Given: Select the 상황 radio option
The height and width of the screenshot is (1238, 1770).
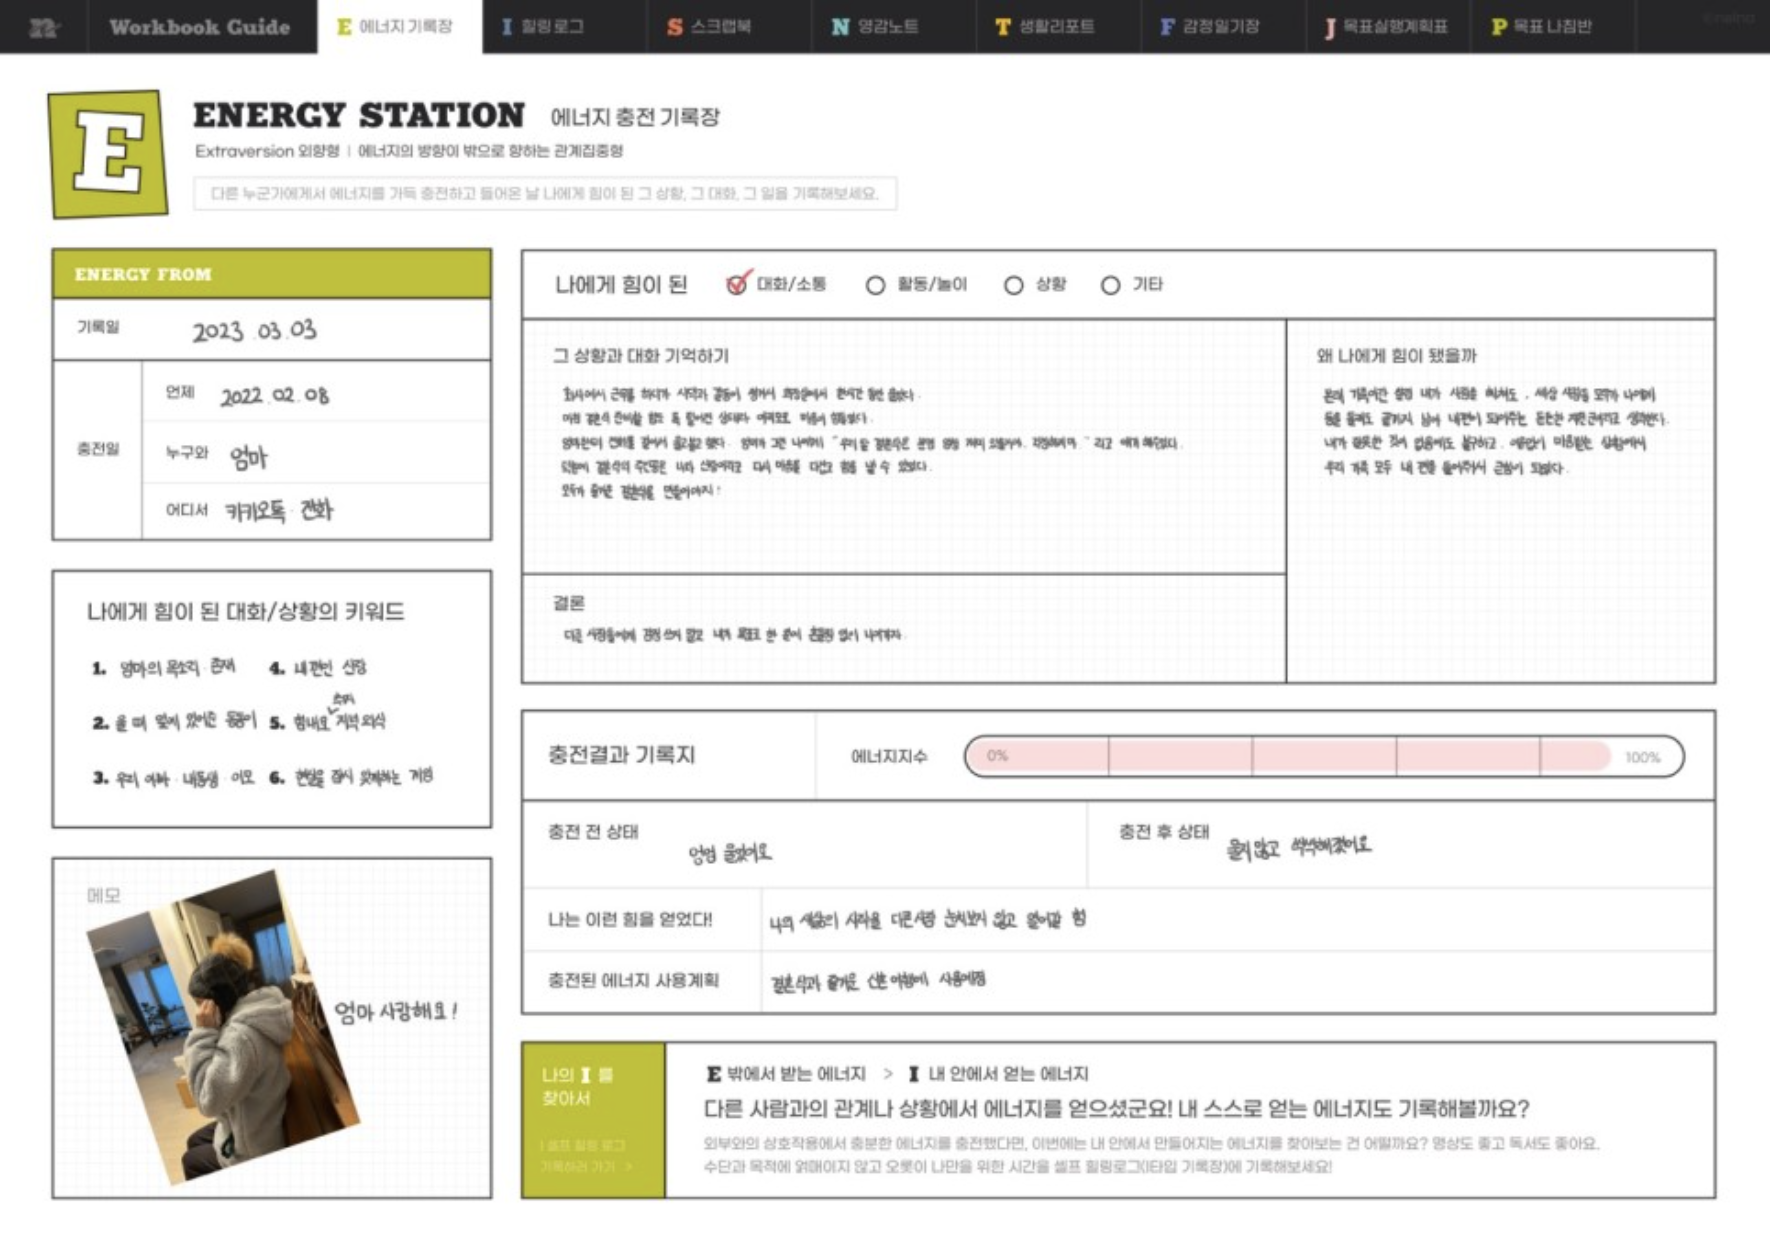Looking at the screenshot, I should (1013, 285).
